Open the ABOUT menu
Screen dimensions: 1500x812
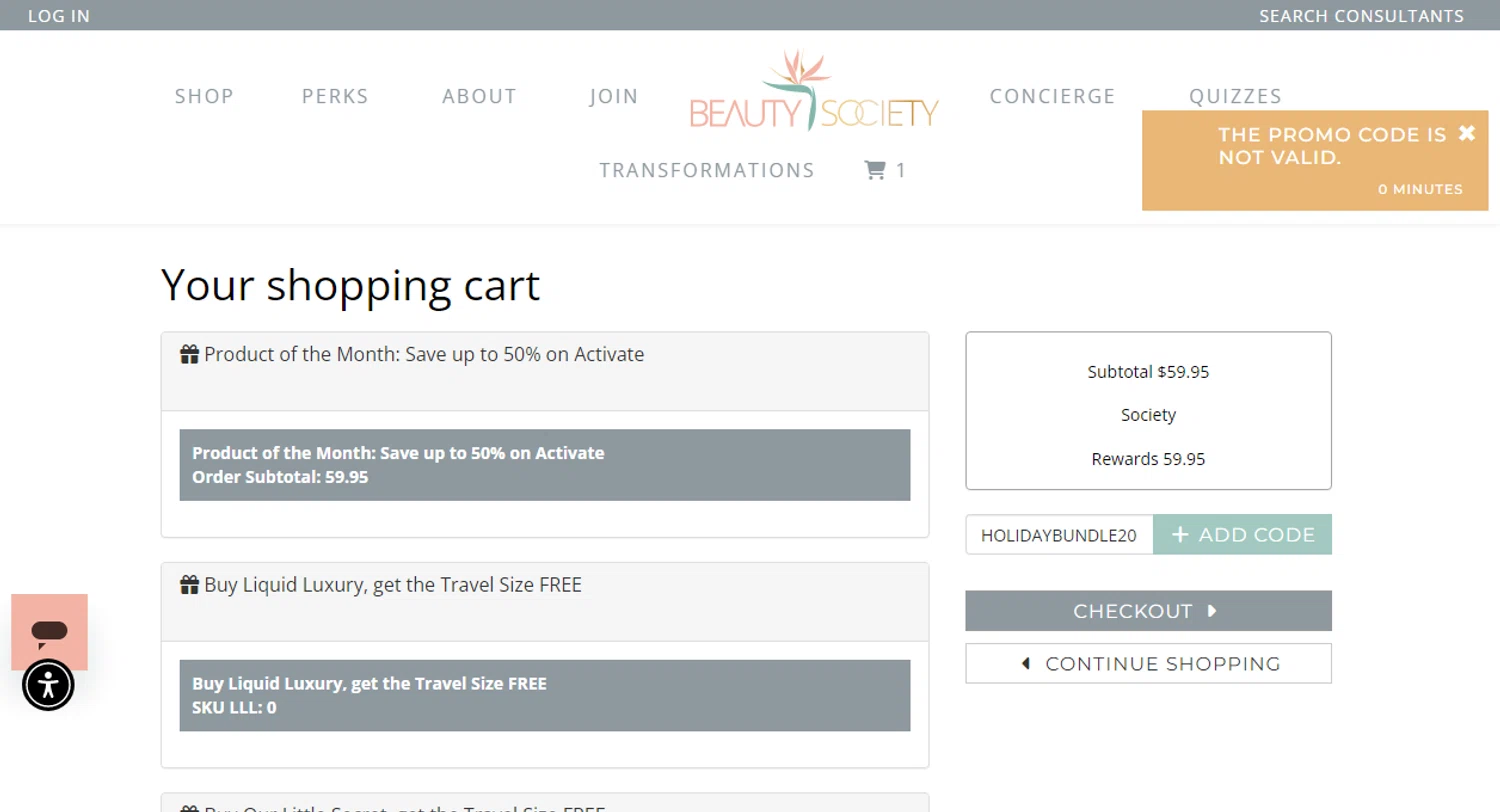(479, 96)
